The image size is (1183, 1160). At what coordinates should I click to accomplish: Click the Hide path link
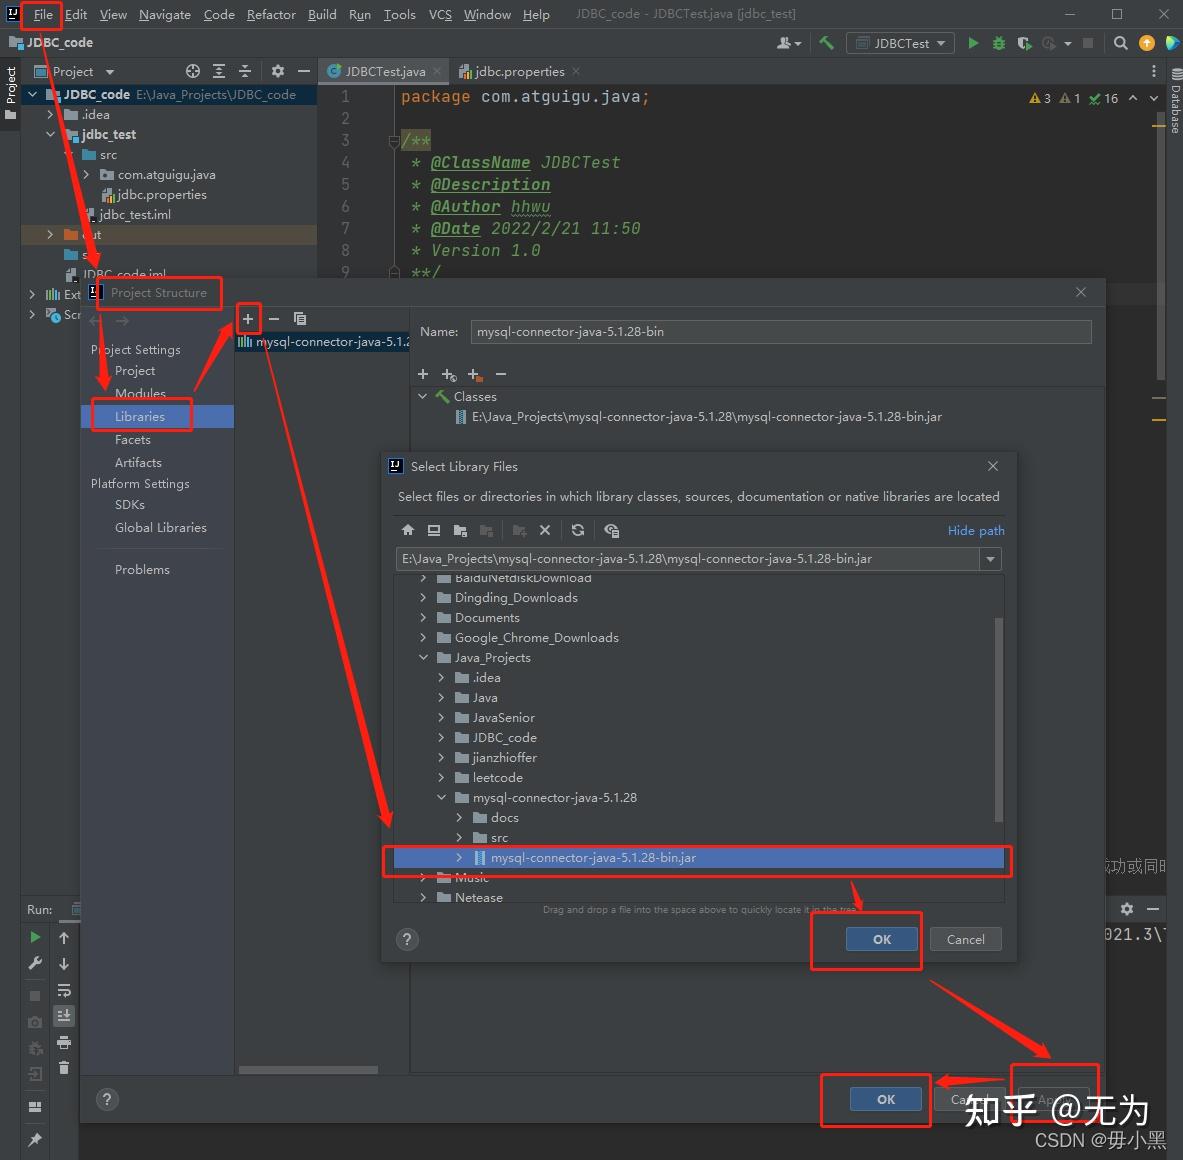point(975,530)
